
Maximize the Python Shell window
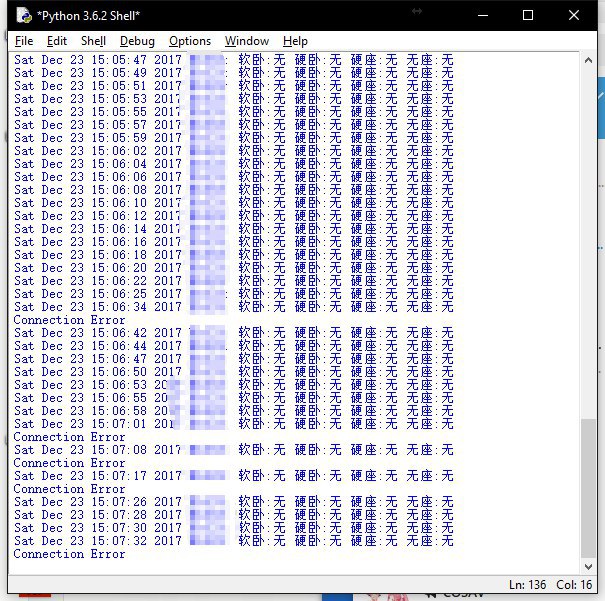coord(528,15)
